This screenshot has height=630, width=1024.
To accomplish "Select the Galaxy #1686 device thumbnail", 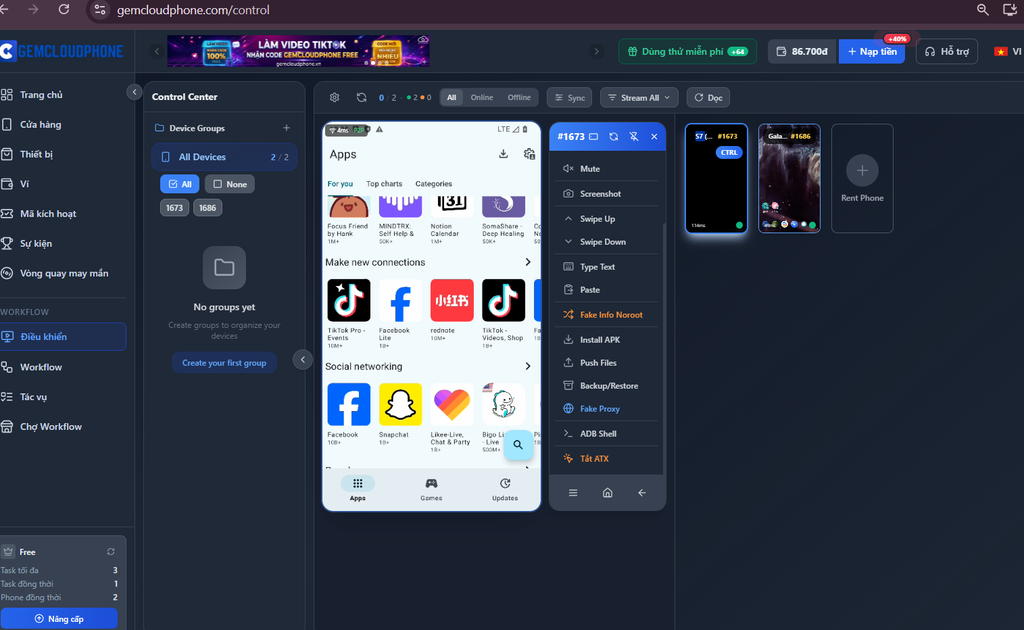I will click(x=789, y=178).
